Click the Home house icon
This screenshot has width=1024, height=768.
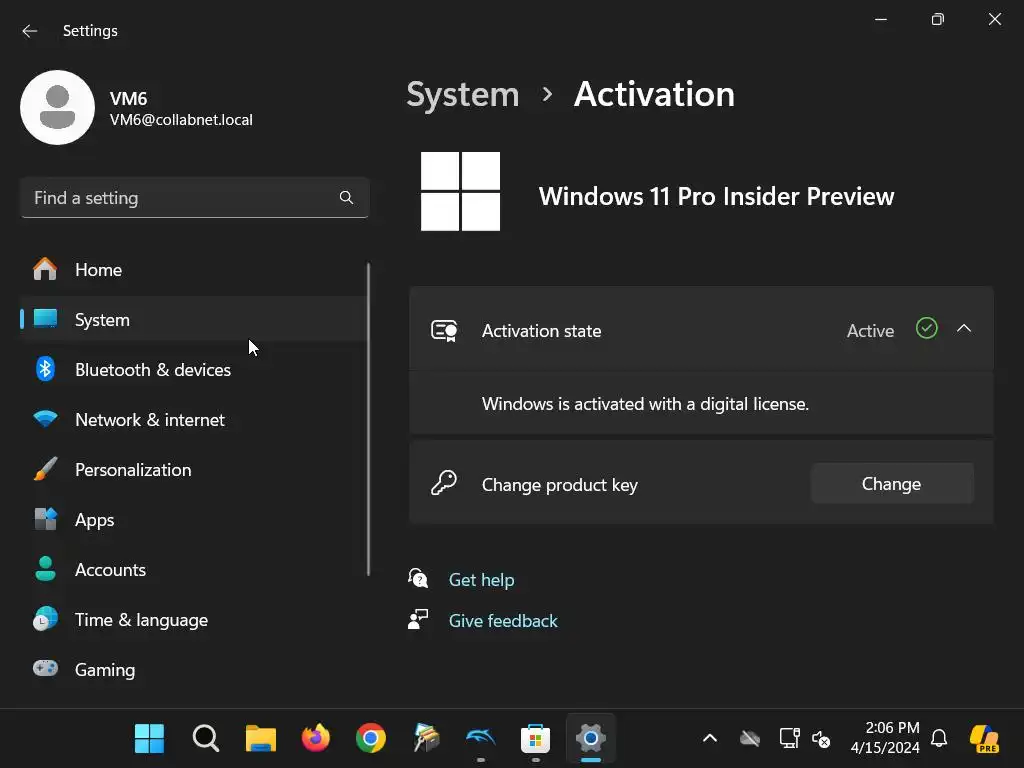[45, 269]
